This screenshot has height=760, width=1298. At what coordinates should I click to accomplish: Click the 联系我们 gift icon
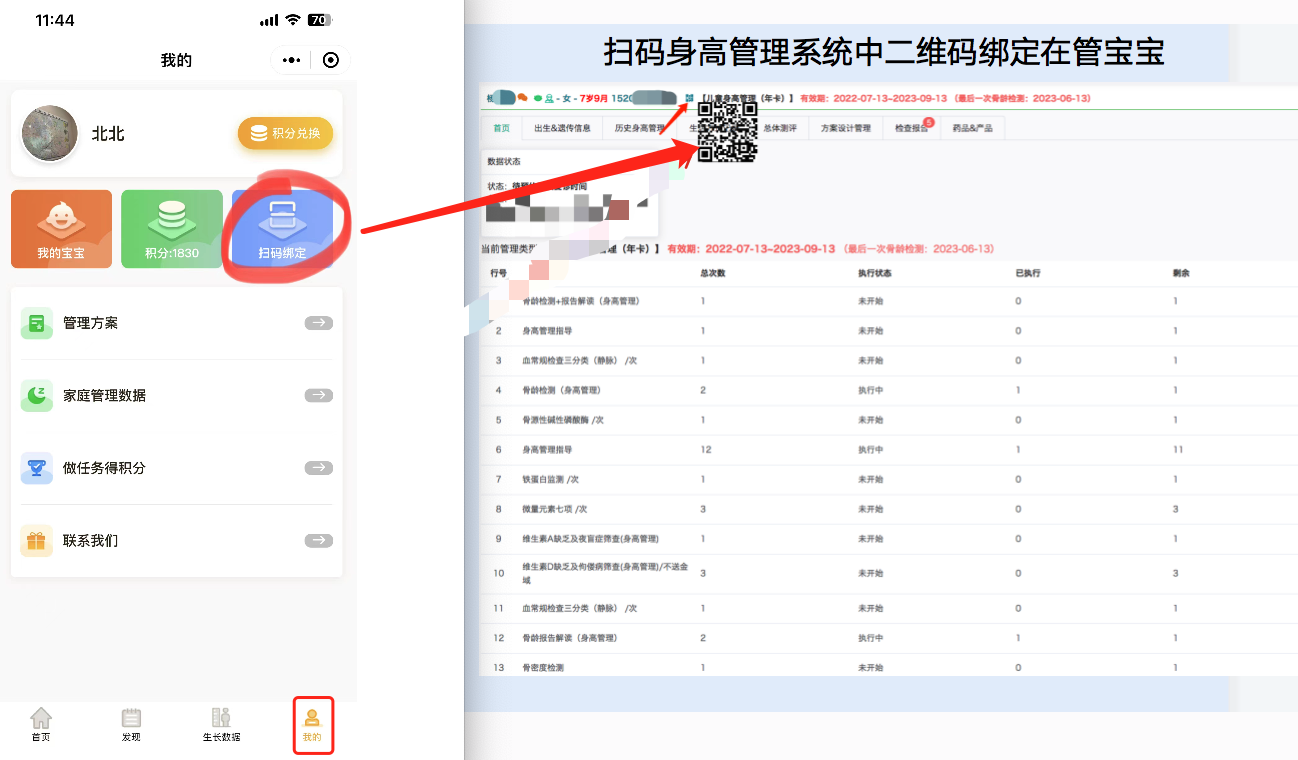37,540
